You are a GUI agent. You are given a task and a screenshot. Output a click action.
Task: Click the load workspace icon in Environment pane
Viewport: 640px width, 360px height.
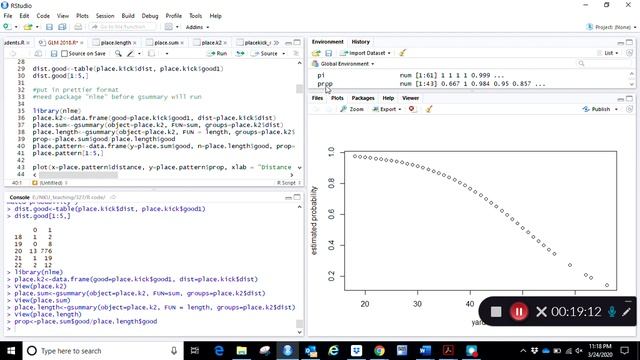316,53
